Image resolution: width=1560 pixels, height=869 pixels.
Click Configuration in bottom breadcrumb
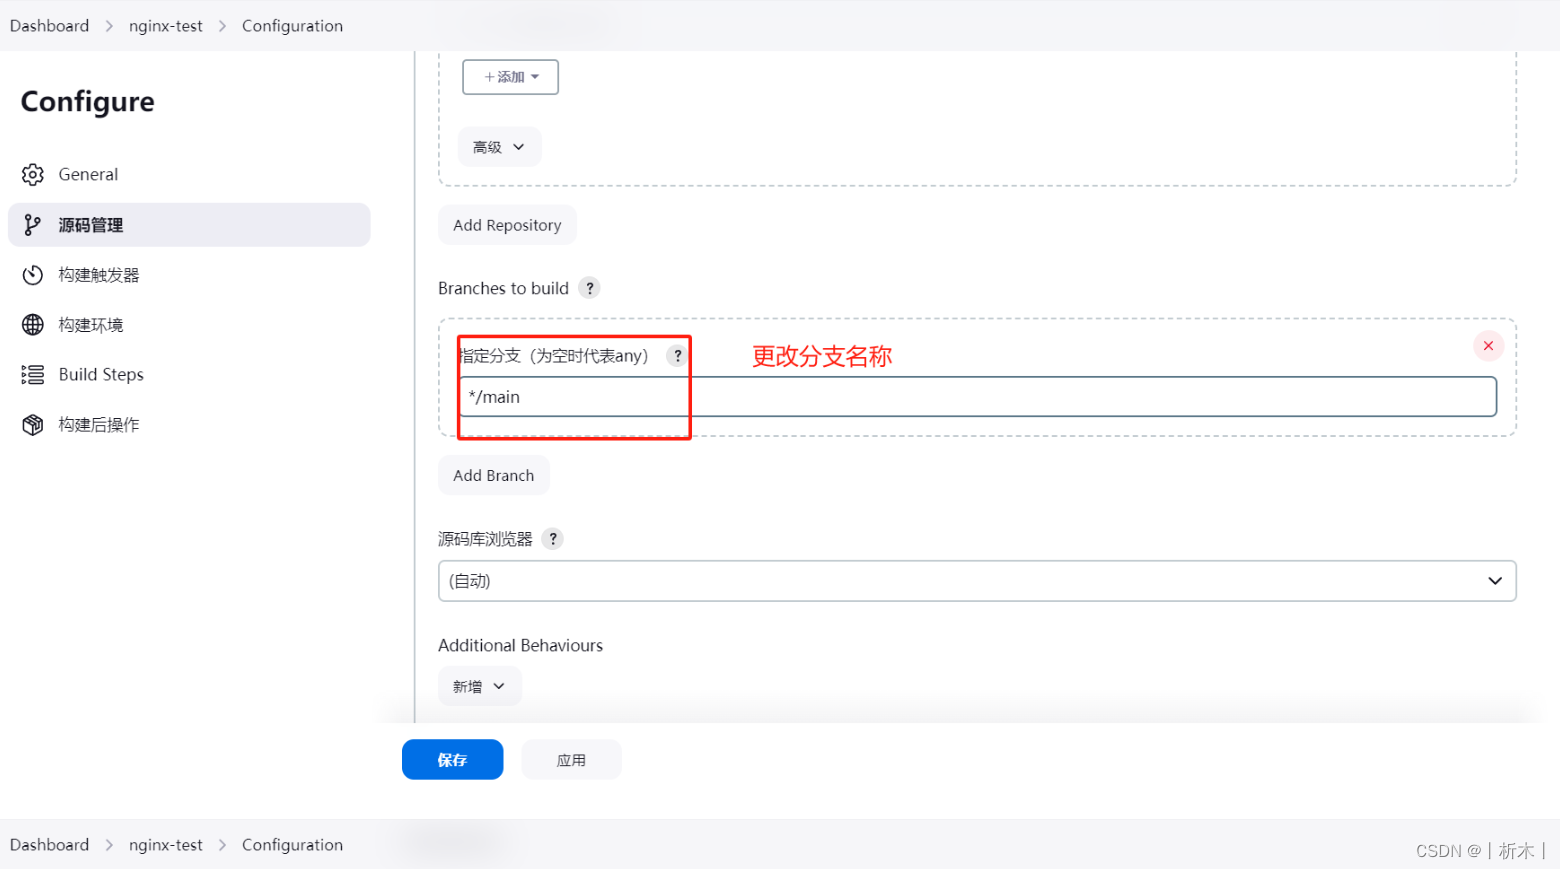pos(292,845)
